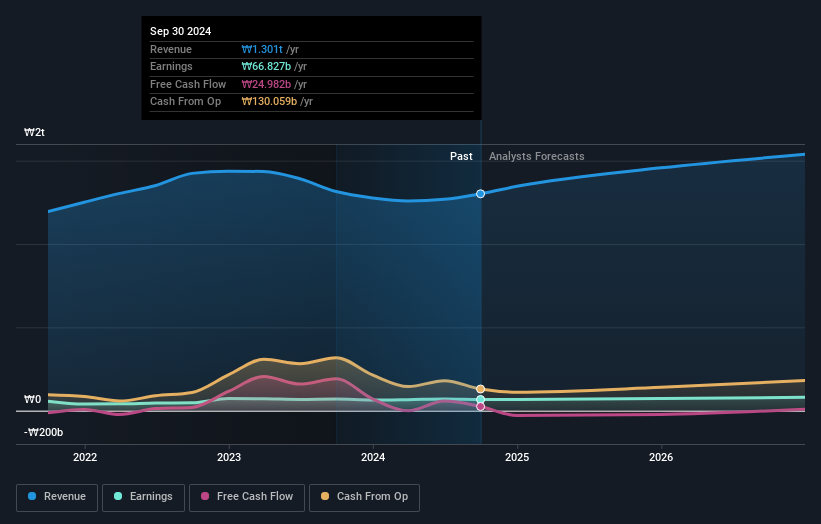Click the ₩1.301t revenue value
The height and width of the screenshot is (524, 821).
pyautogui.click(x=262, y=49)
